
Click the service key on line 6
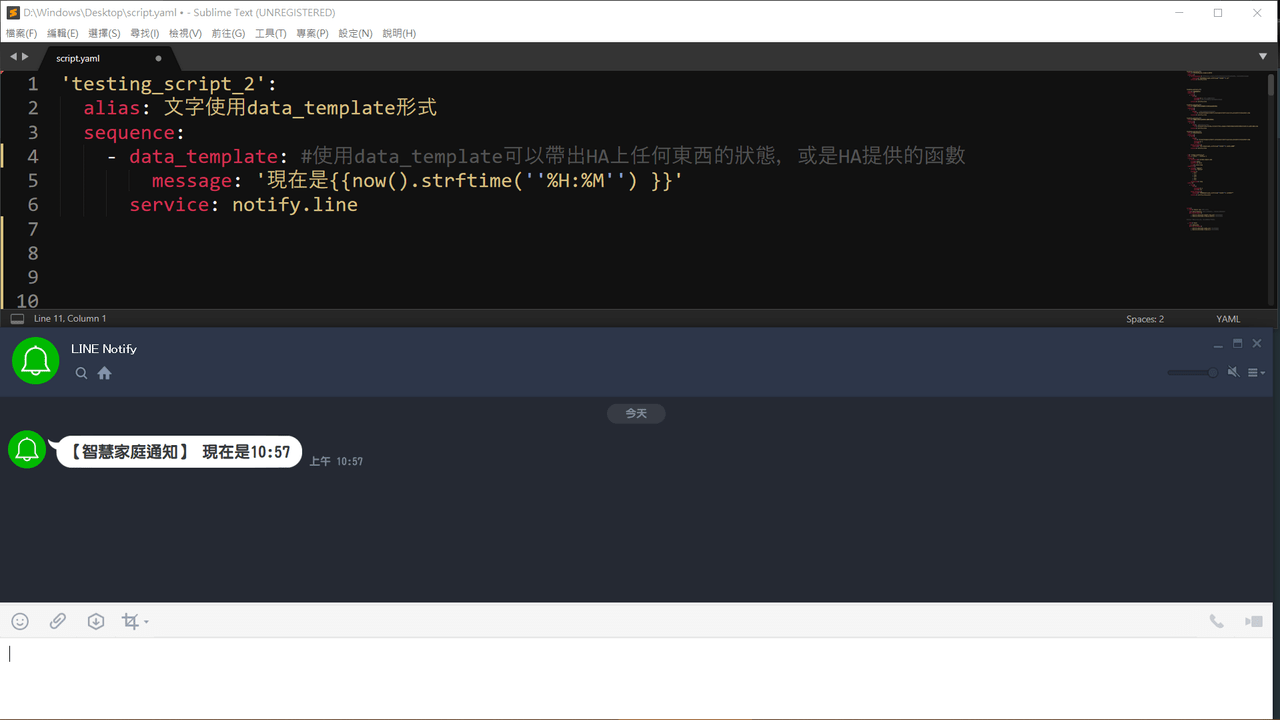[169, 205]
